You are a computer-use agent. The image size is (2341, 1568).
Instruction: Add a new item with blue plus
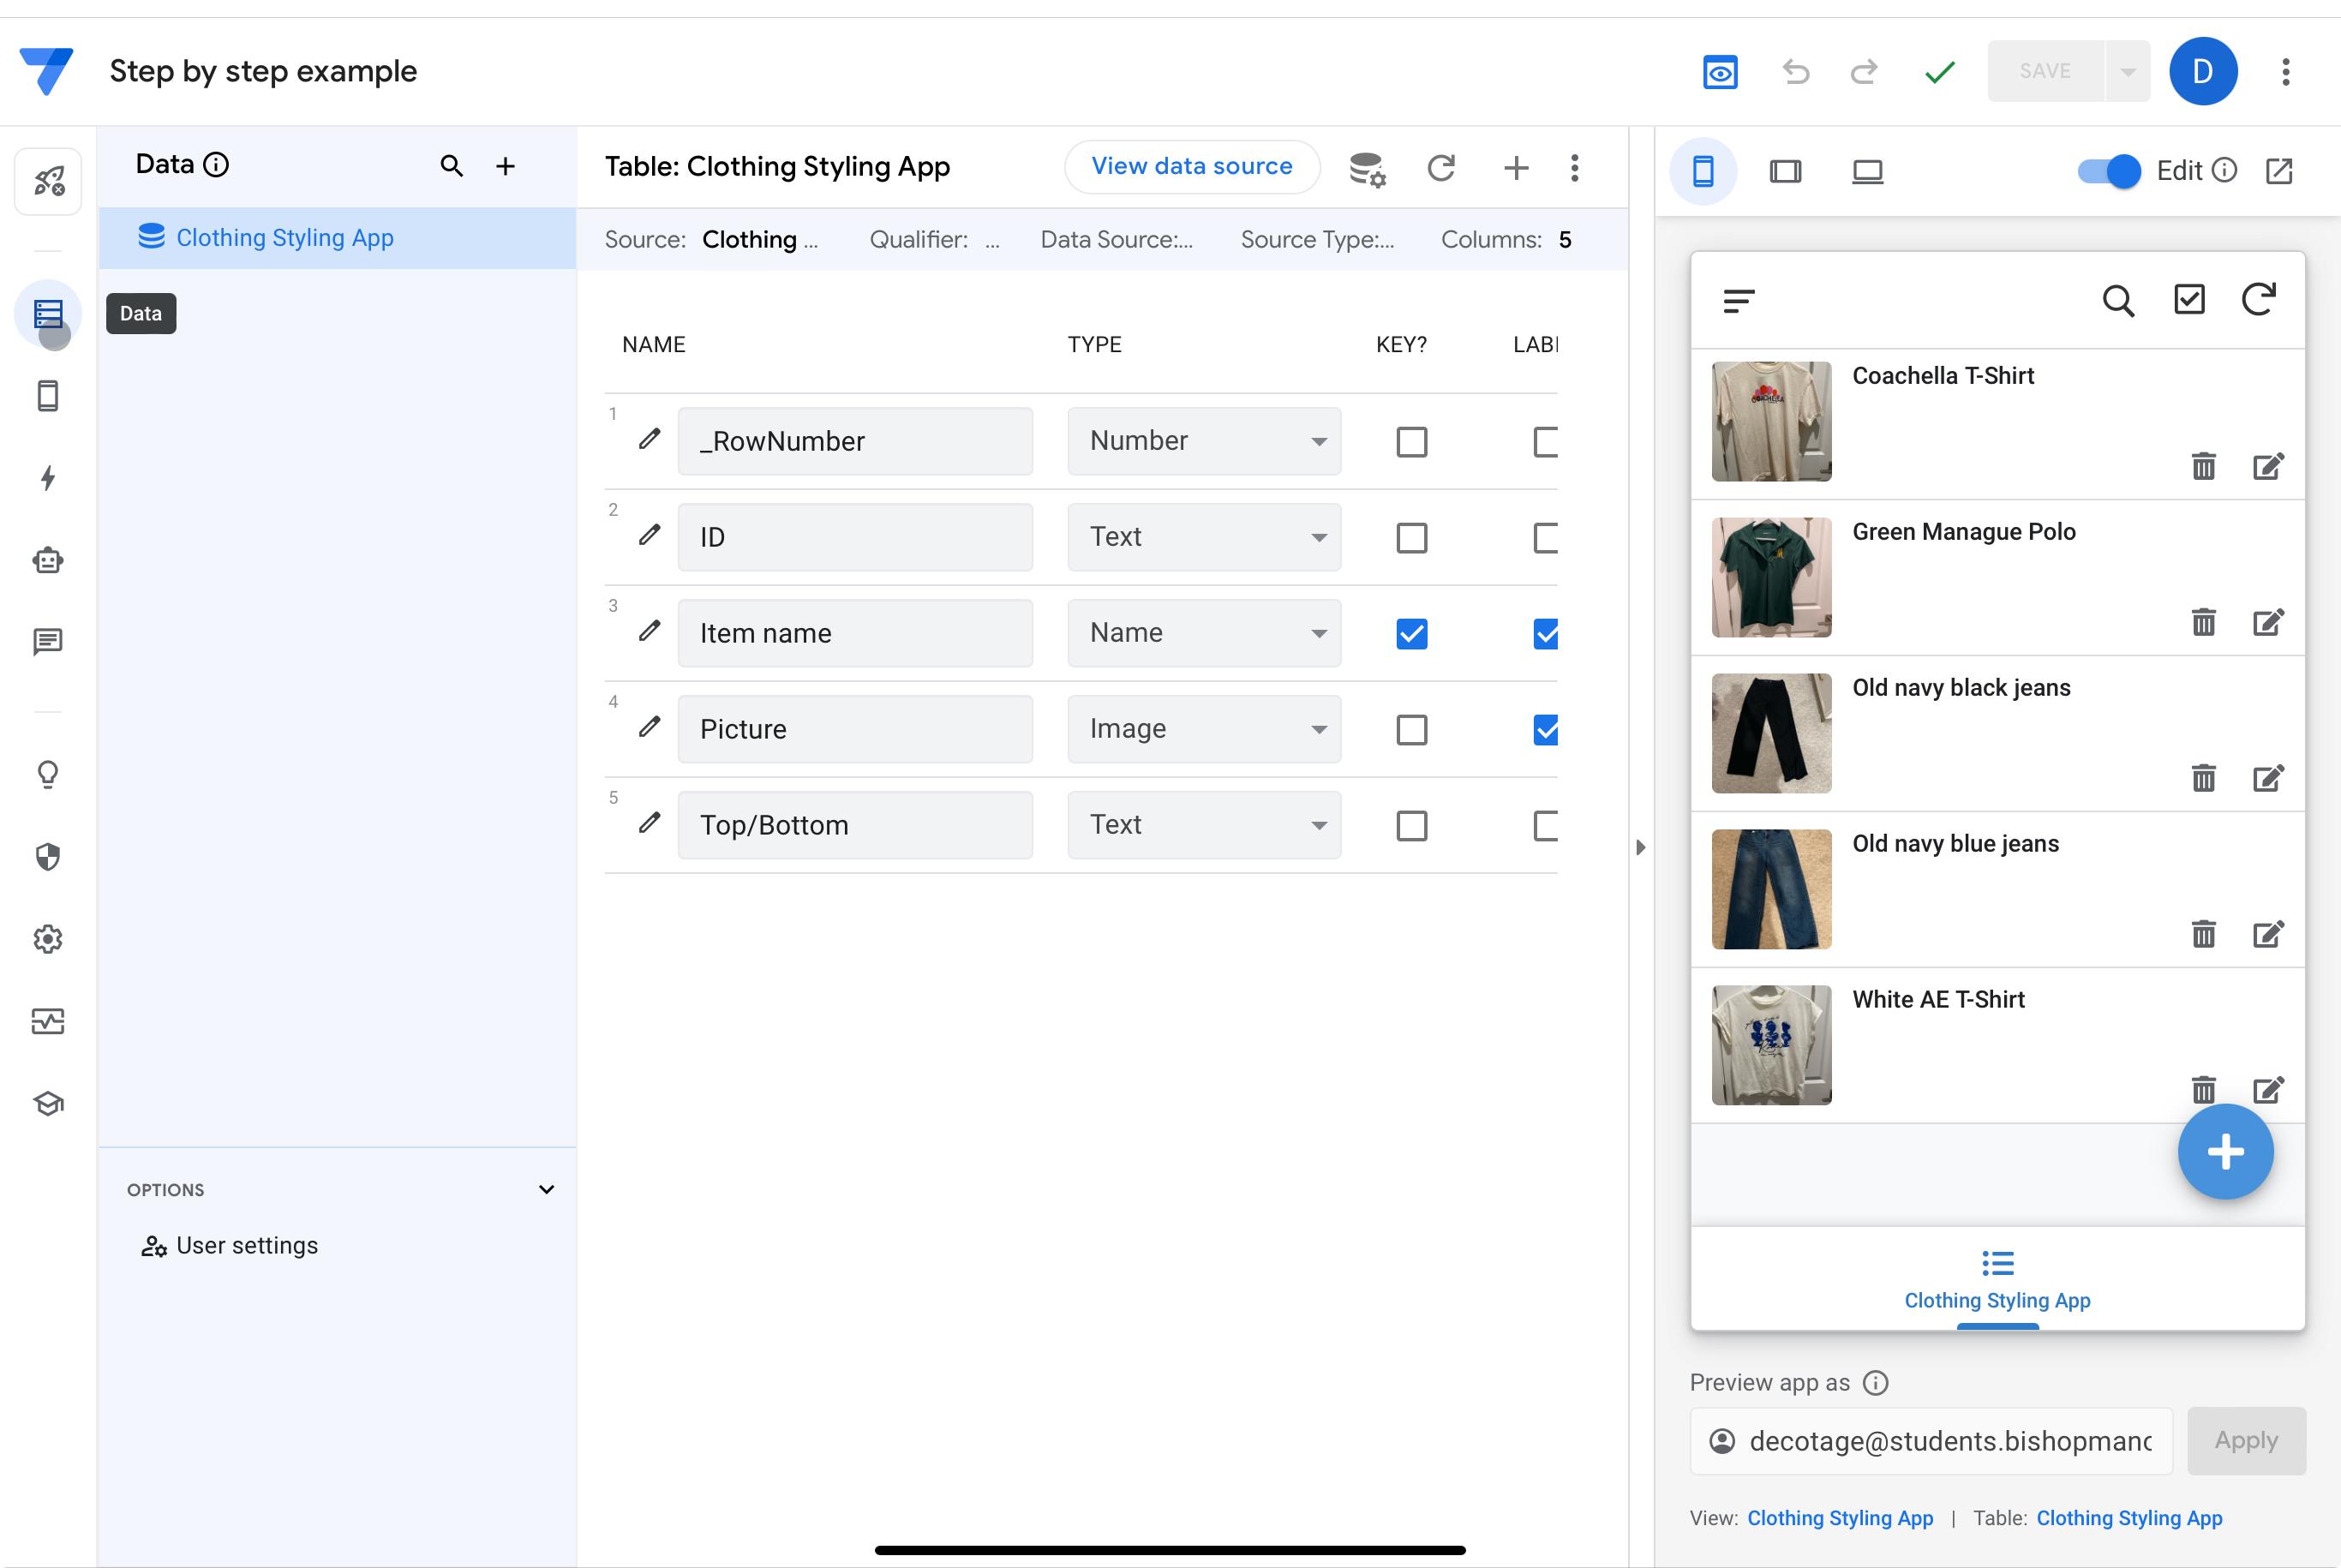[x=2225, y=1152]
